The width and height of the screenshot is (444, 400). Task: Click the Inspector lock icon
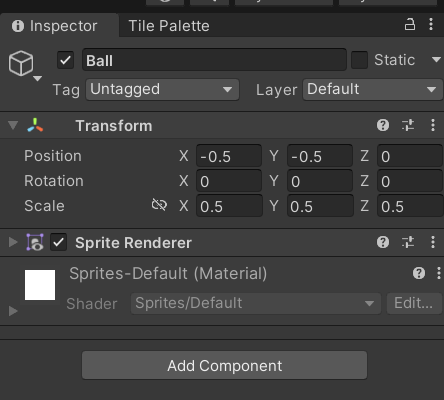[410, 24]
